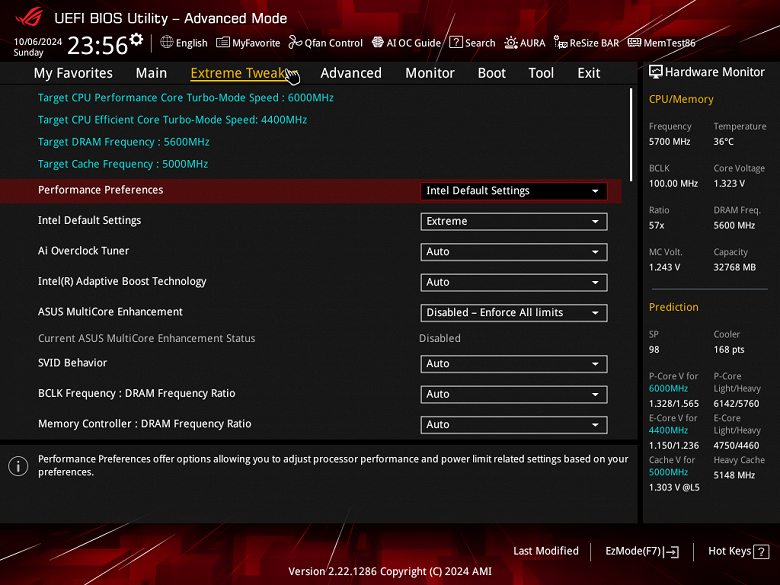Open the AURA lighting icon
The width and height of the screenshot is (780, 585).
(x=511, y=43)
